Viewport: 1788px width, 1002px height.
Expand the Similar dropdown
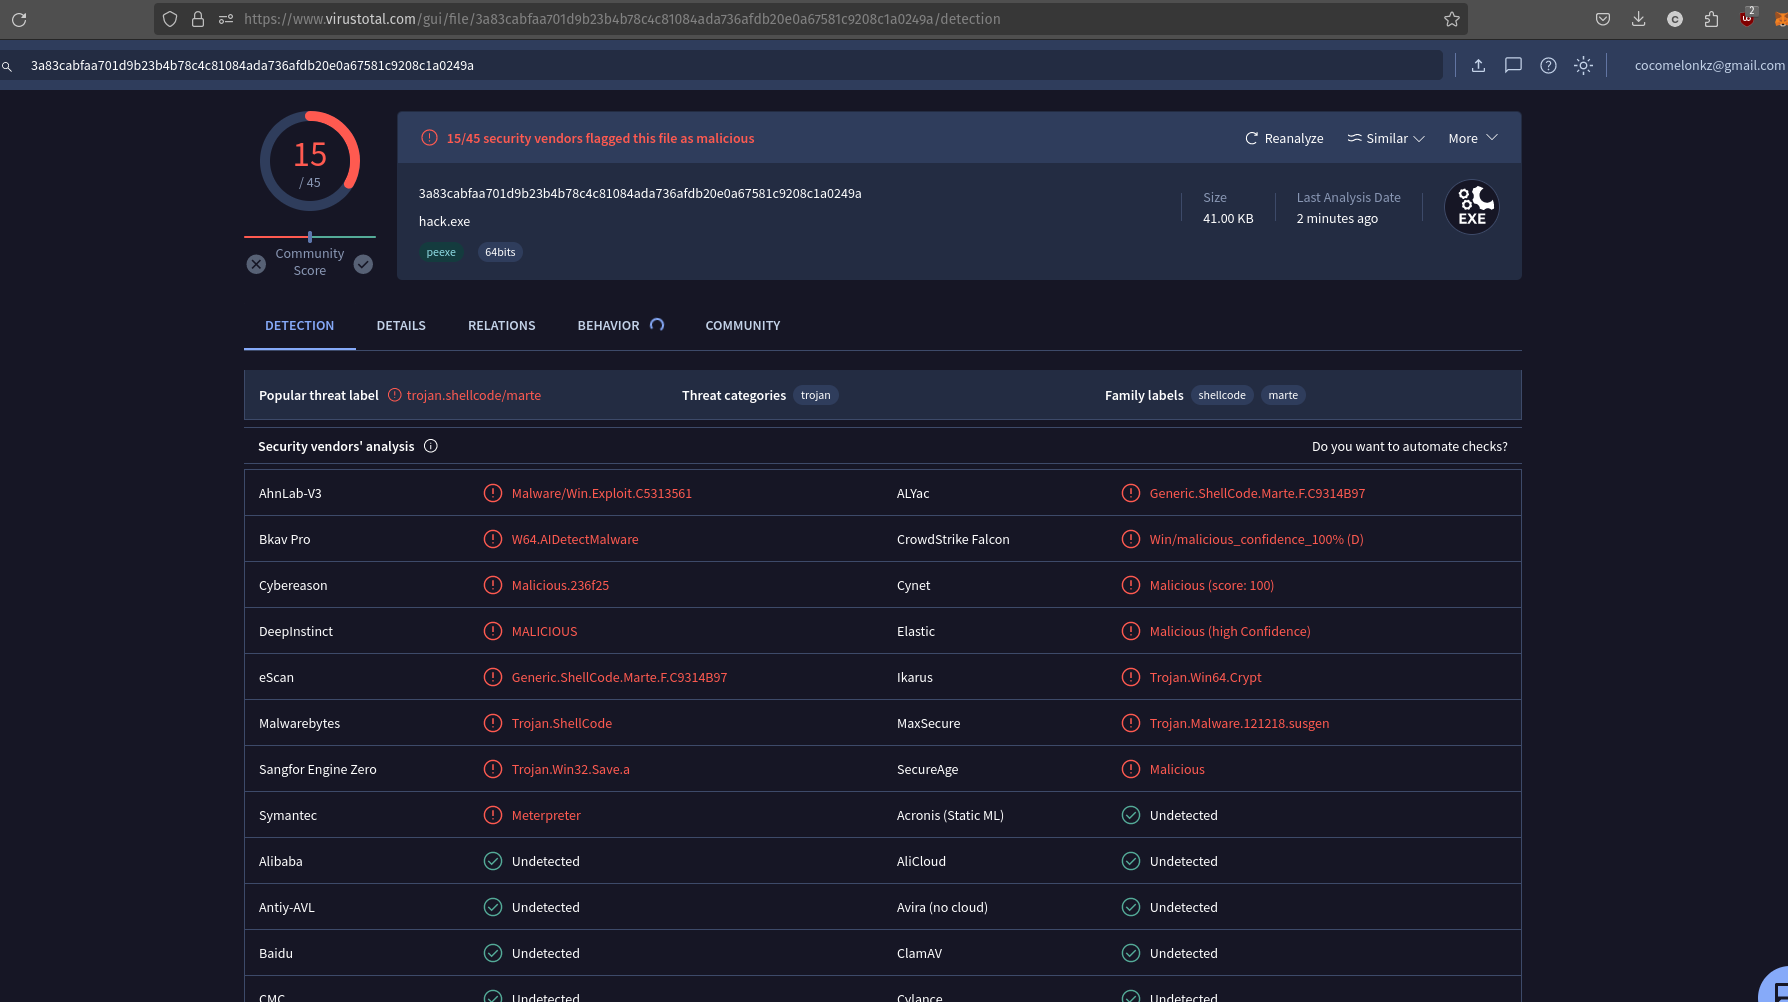(1386, 138)
